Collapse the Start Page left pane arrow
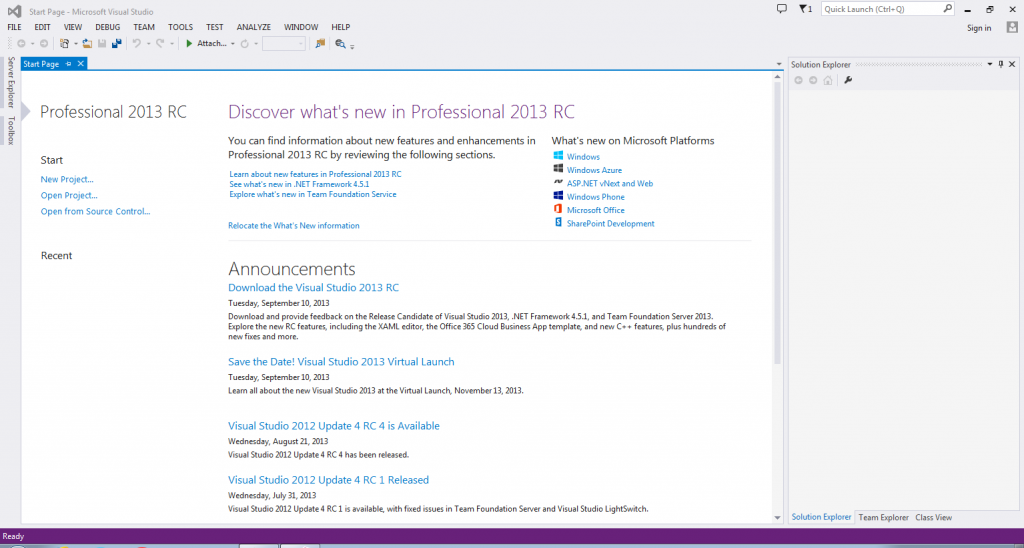The height and width of the screenshot is (548, 1024). tap(25, 112)
